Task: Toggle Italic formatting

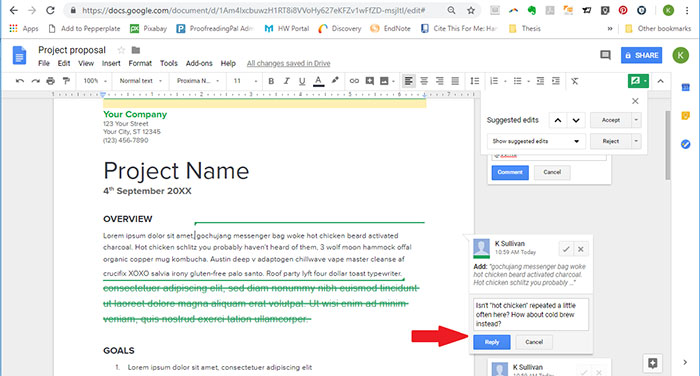Action: [287, 81]
